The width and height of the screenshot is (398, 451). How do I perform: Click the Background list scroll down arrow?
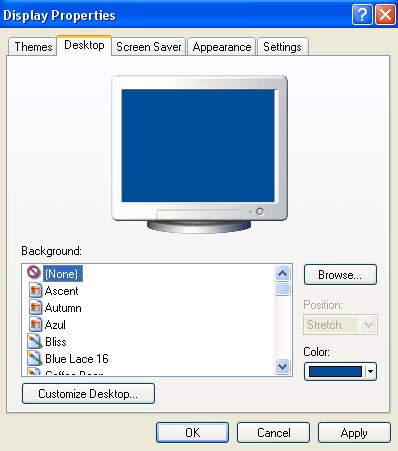(x=282, y=366)
